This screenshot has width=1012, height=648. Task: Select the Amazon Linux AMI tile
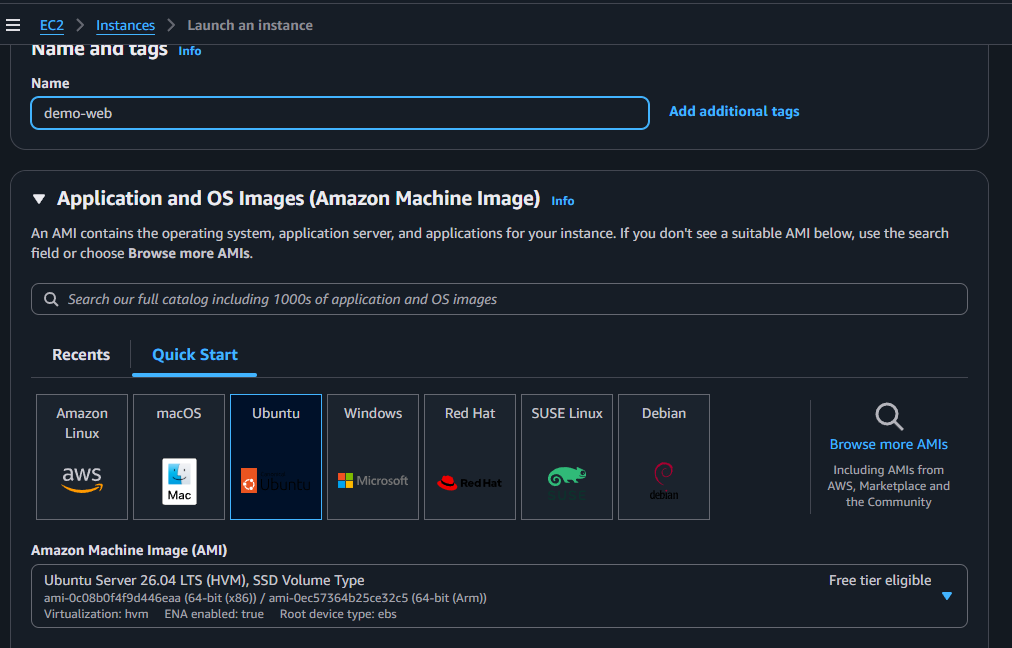(x=82, y=456)
